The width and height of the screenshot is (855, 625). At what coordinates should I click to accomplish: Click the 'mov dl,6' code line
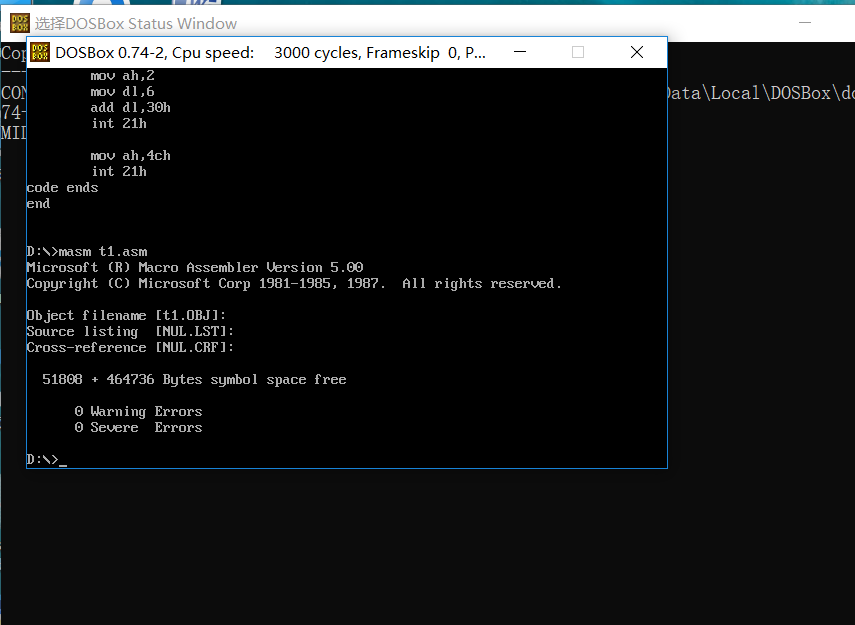122,92
